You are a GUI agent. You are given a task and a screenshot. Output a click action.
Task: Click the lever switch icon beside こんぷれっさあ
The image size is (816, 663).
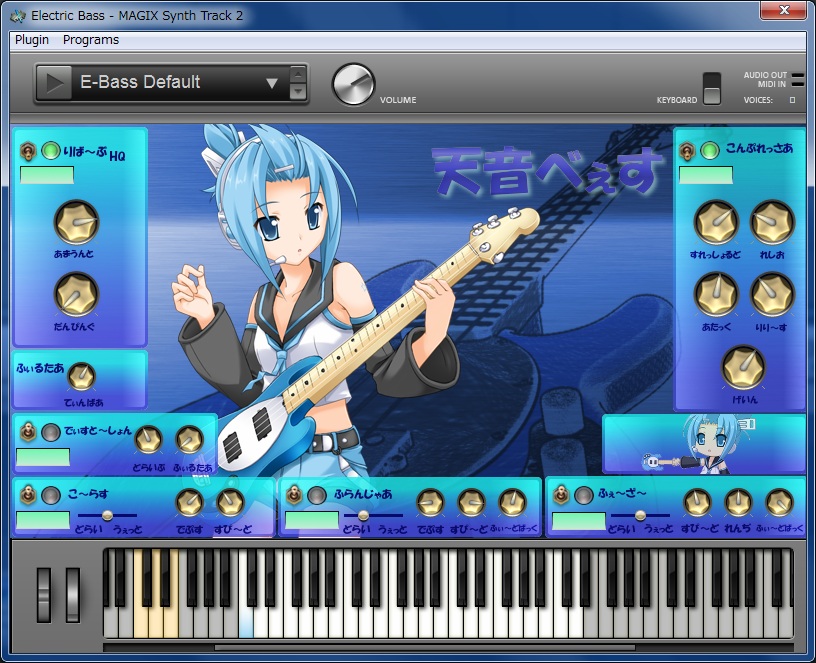point(686,151)
